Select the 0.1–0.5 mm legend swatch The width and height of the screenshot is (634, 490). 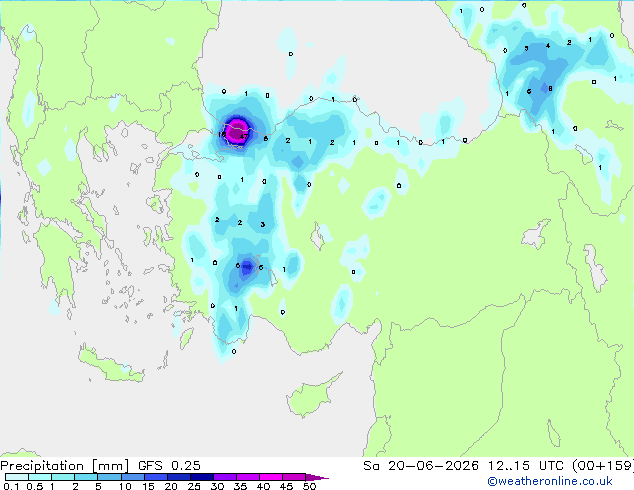click(x=17, y=477)
